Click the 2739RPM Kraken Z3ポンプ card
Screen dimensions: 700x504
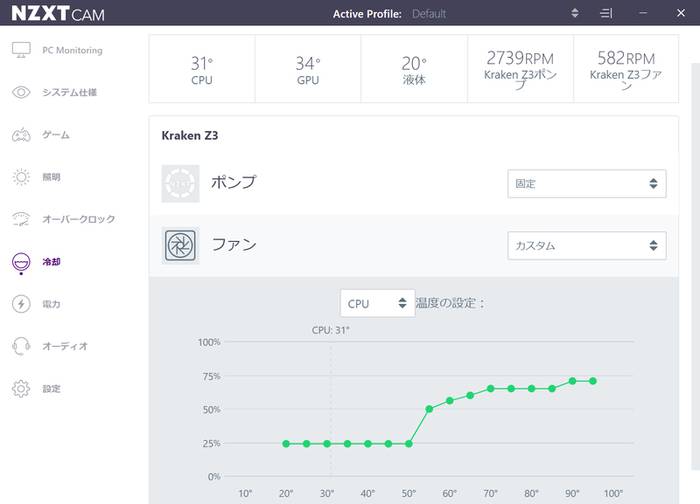click(x=520, y=69)
